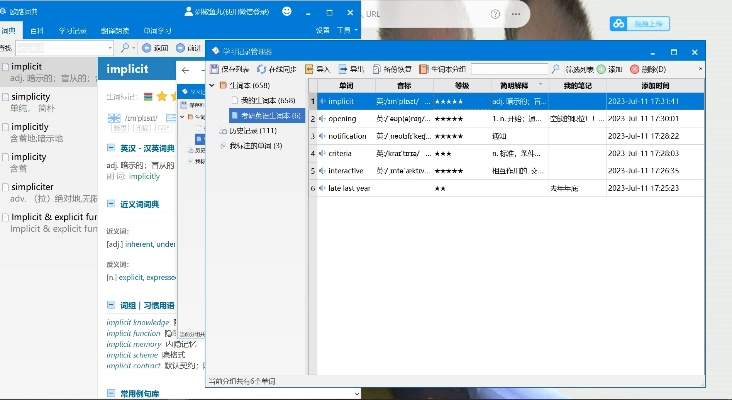The image size is (732, 400).
Task: Open the 翻译朗读 tab
Action: click(115, 31)
